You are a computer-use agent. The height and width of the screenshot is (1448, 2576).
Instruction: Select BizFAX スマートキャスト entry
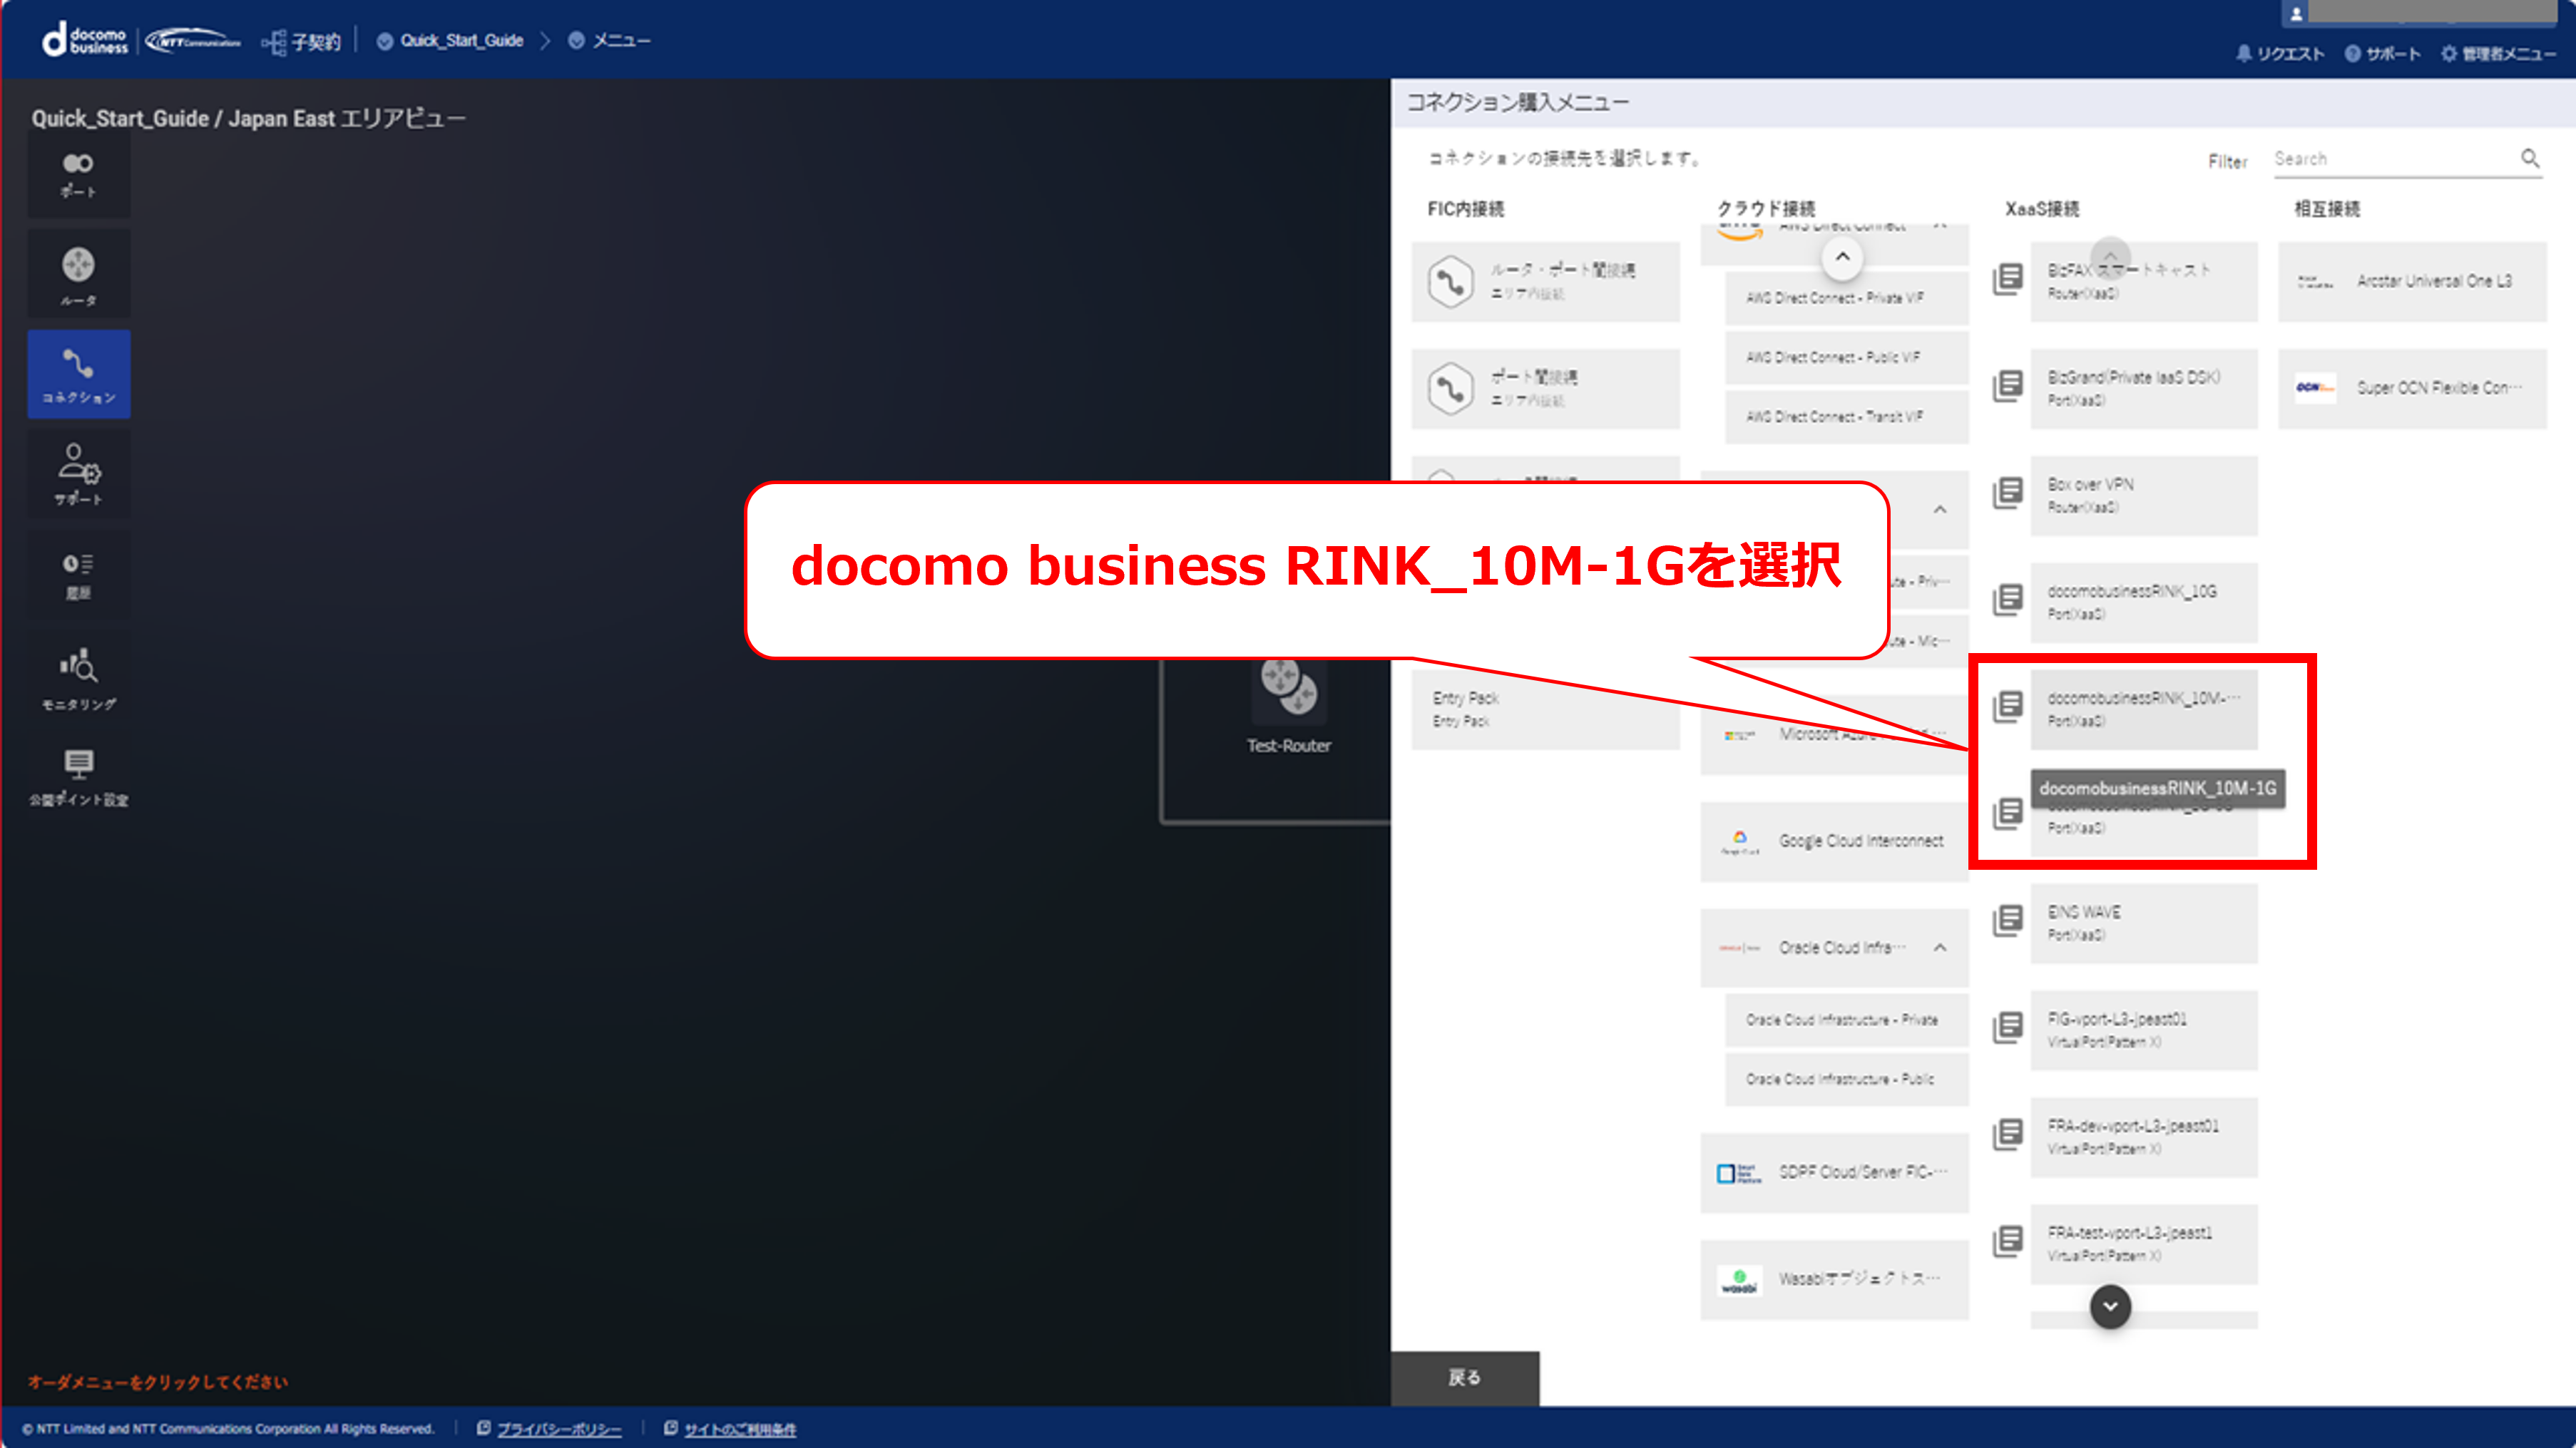2144,281
